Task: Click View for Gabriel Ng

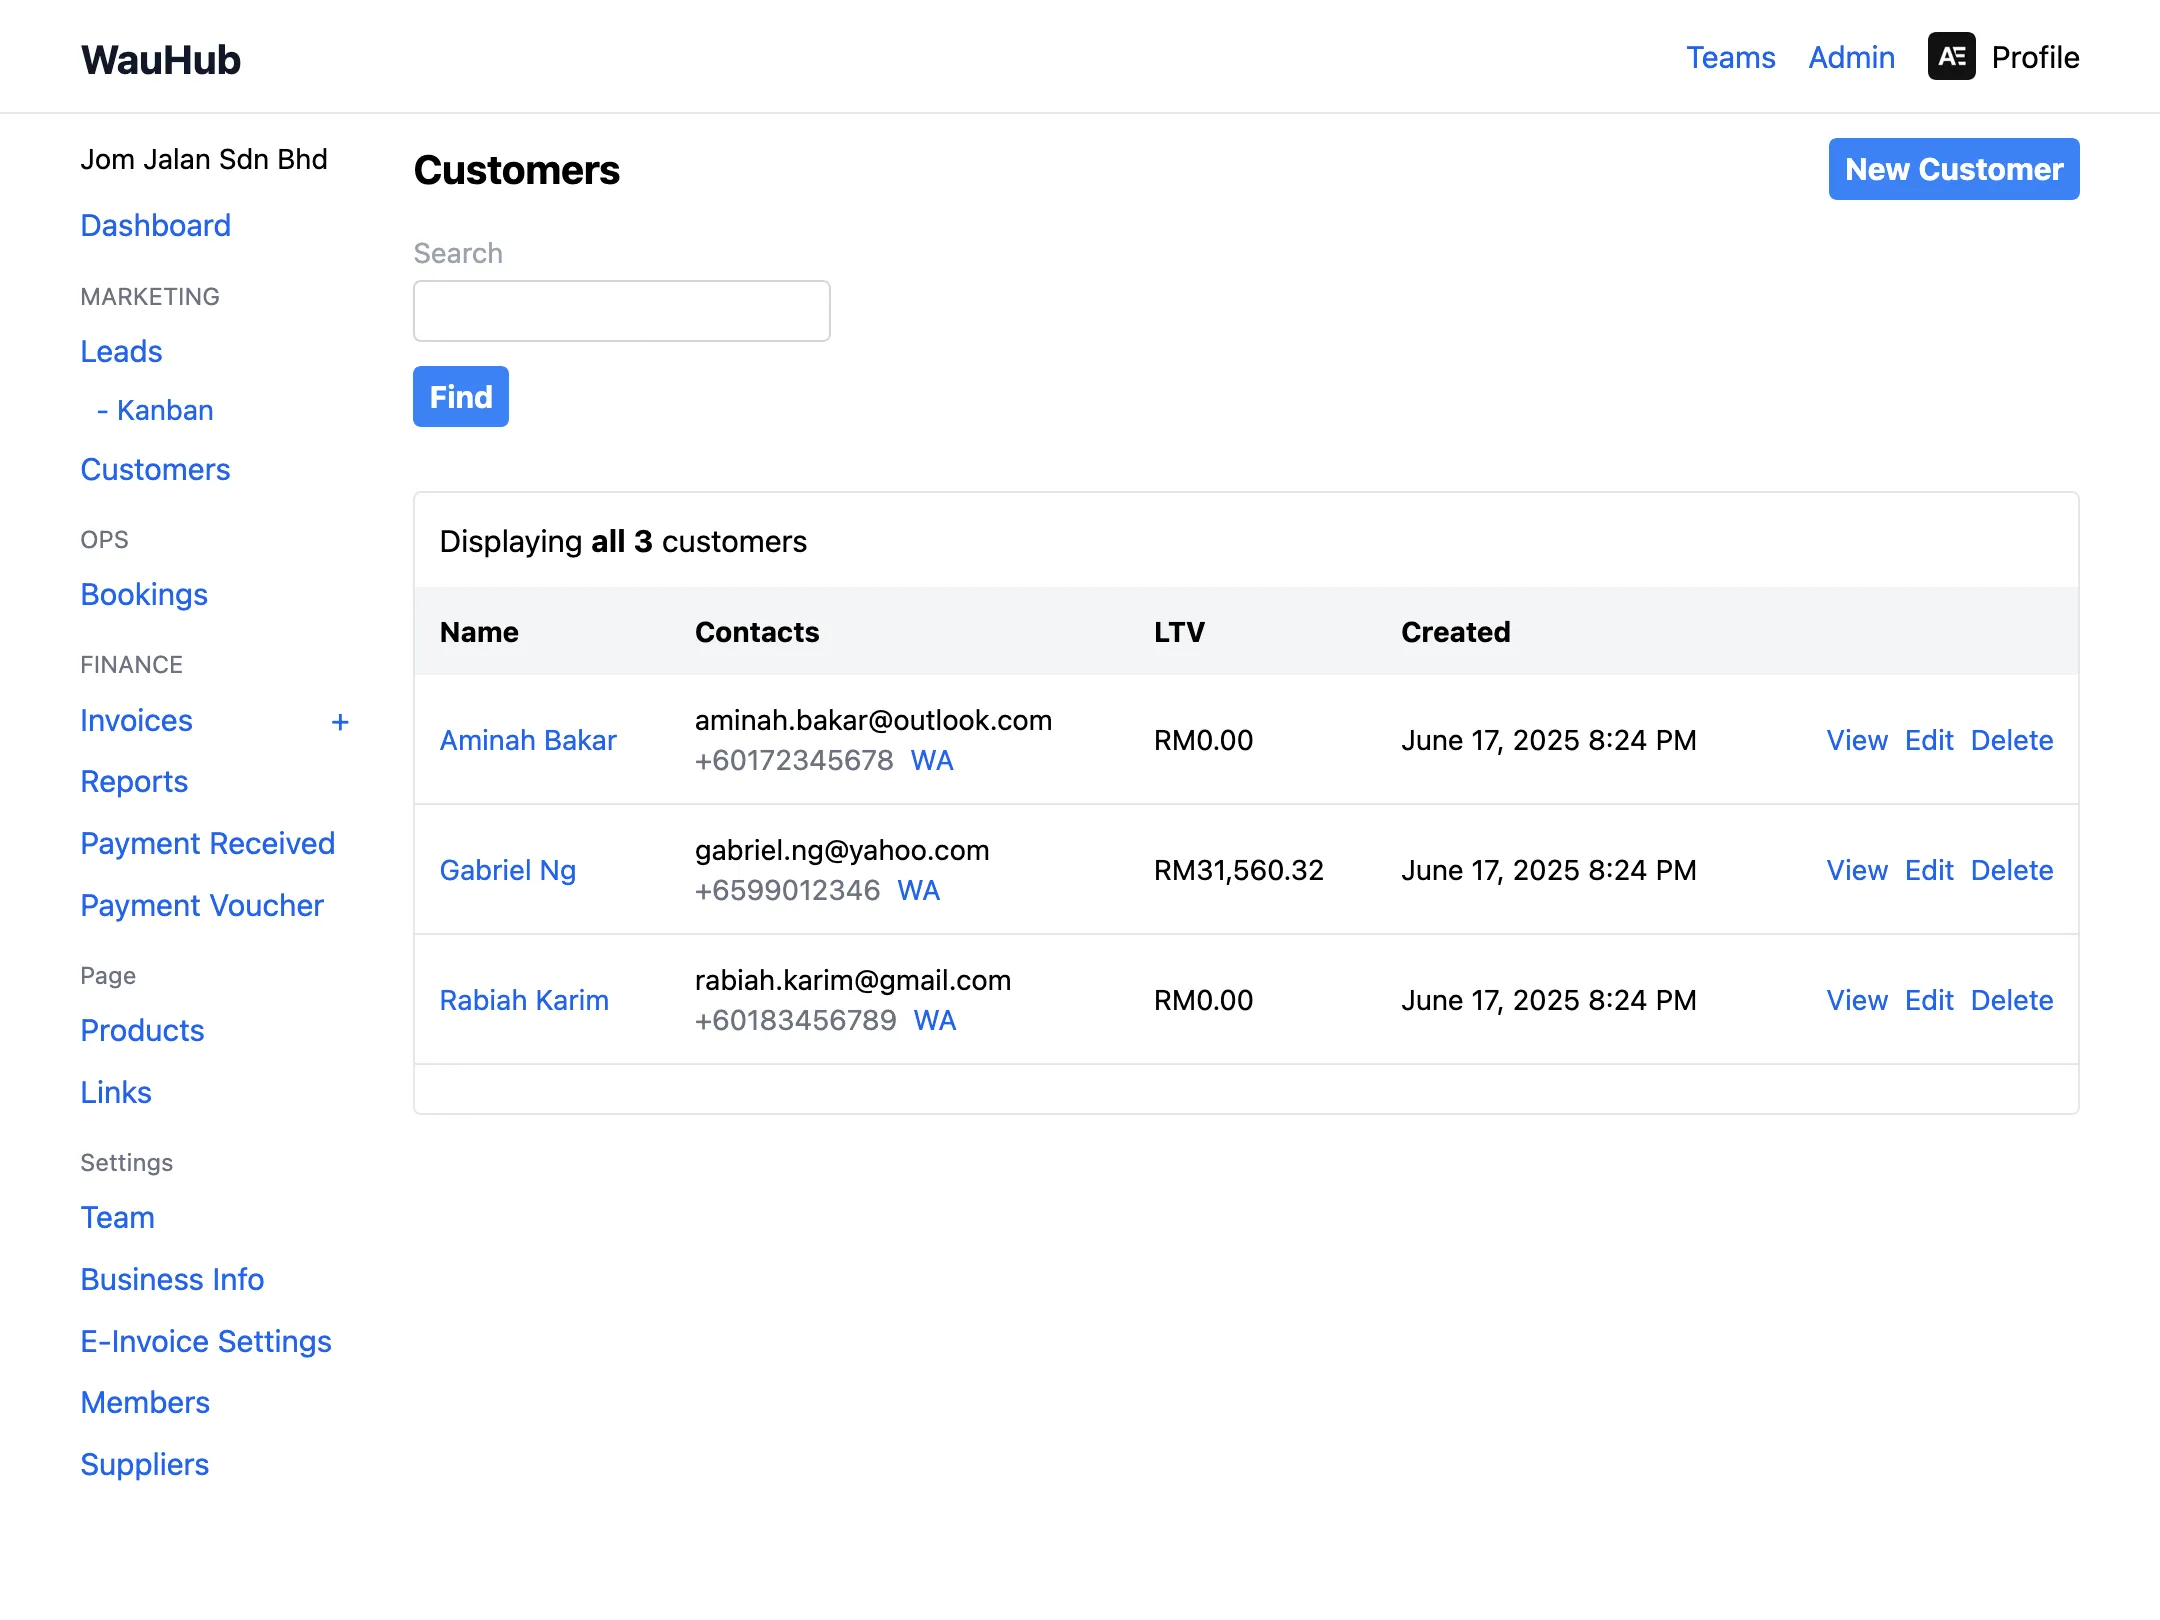Action: (x=1857, y=870)
